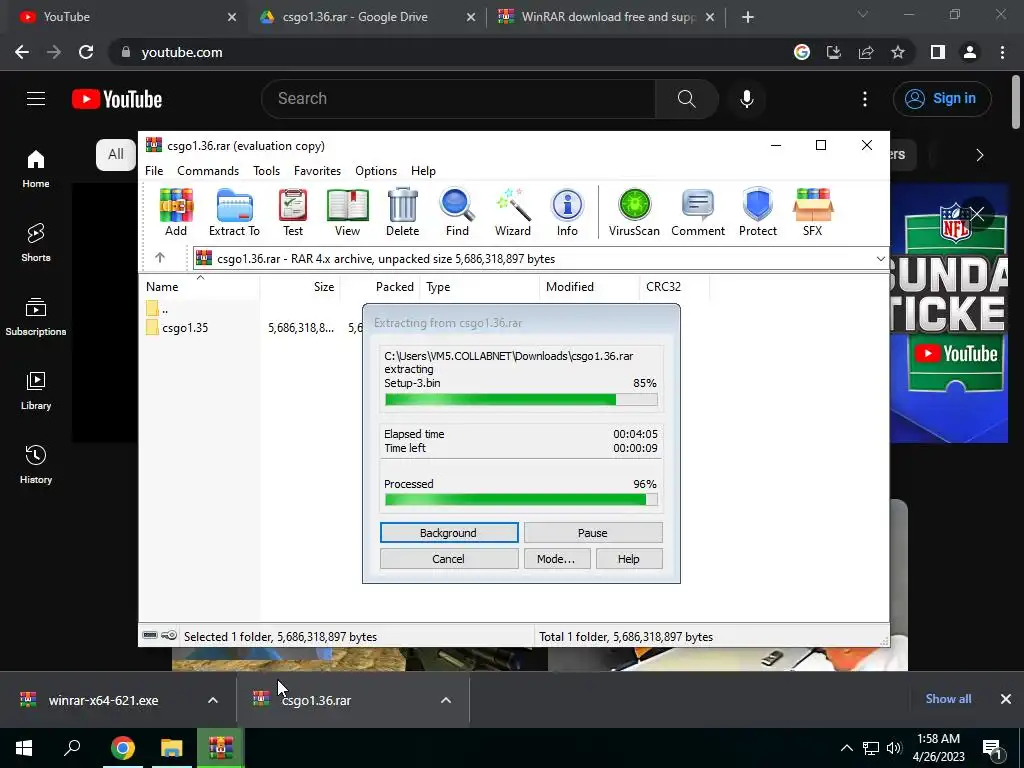Open the View toolbar icon
1024x768 pixels.
[x=347, y=212]
